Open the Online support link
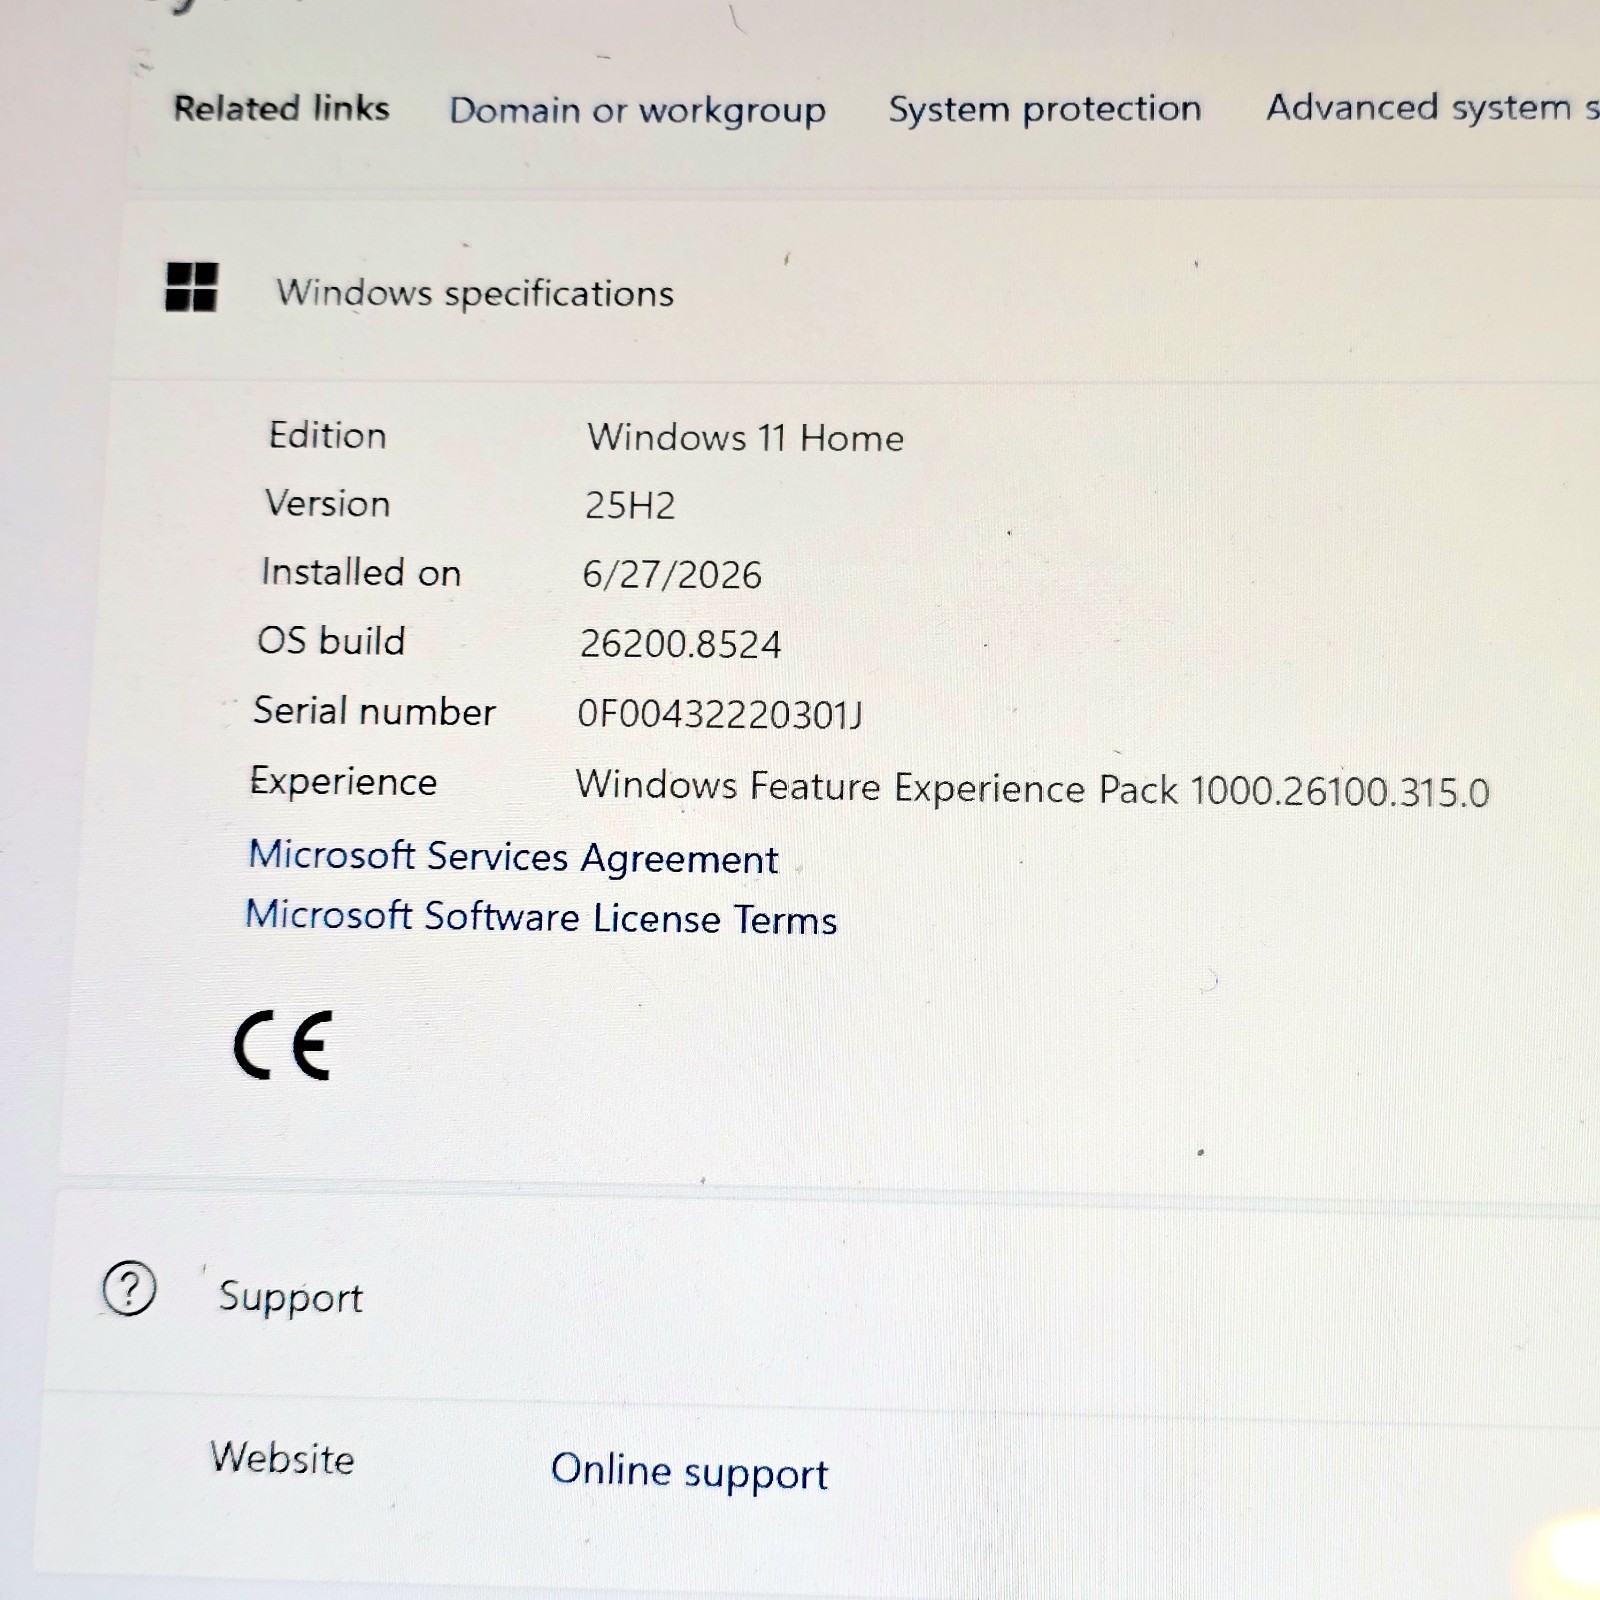 [689, 1471]
